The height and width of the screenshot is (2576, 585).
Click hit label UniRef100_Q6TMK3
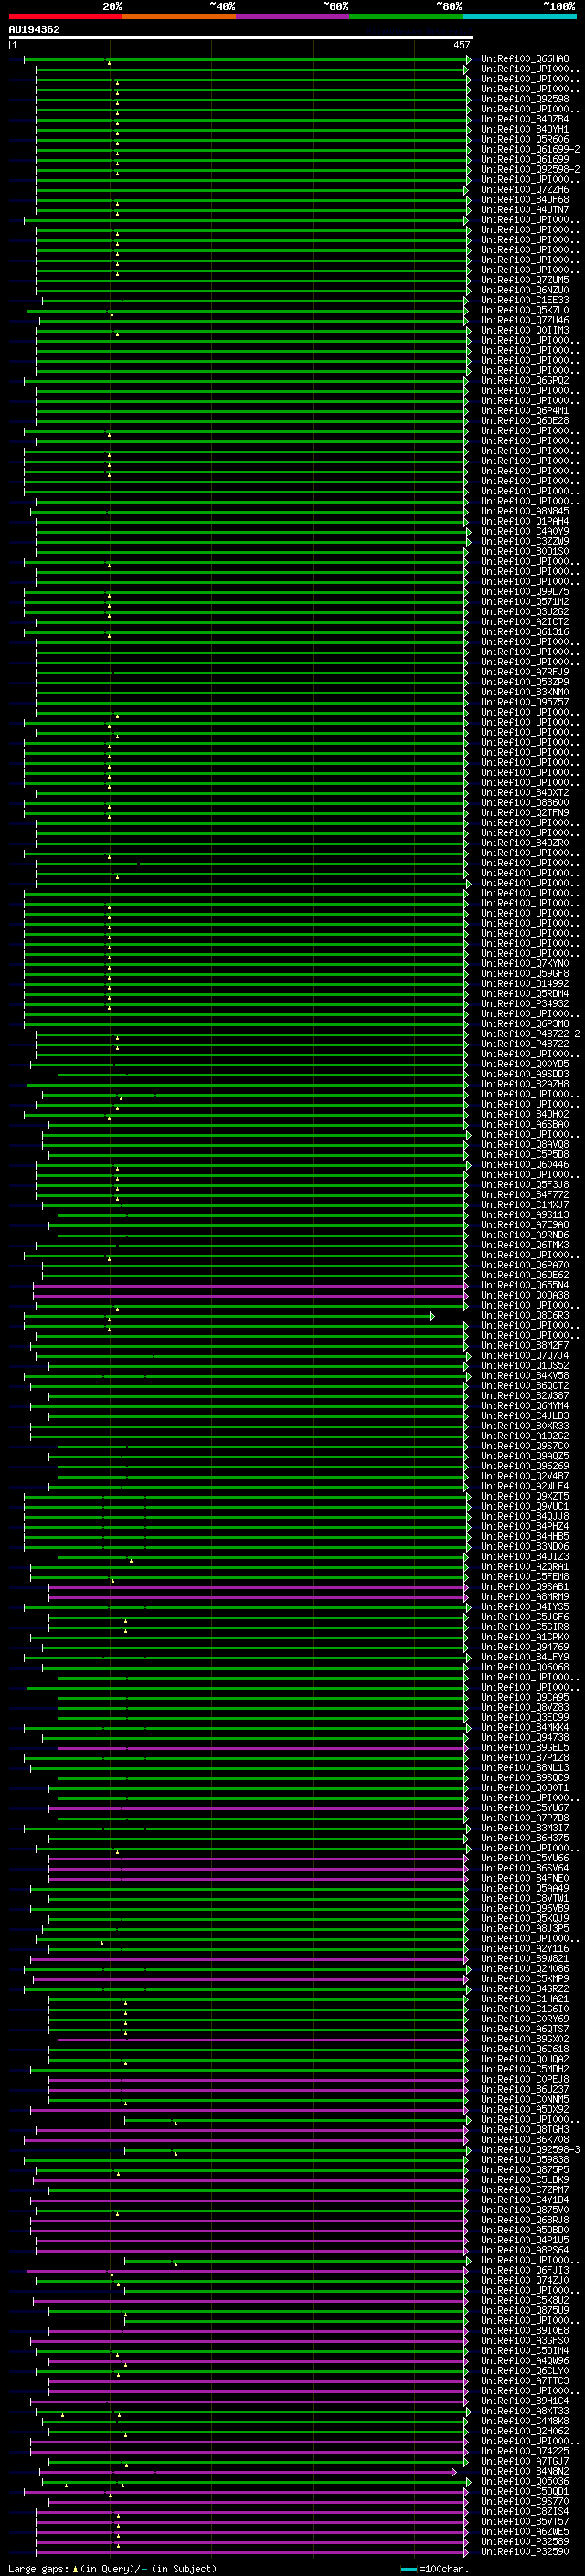(524, 1245)
